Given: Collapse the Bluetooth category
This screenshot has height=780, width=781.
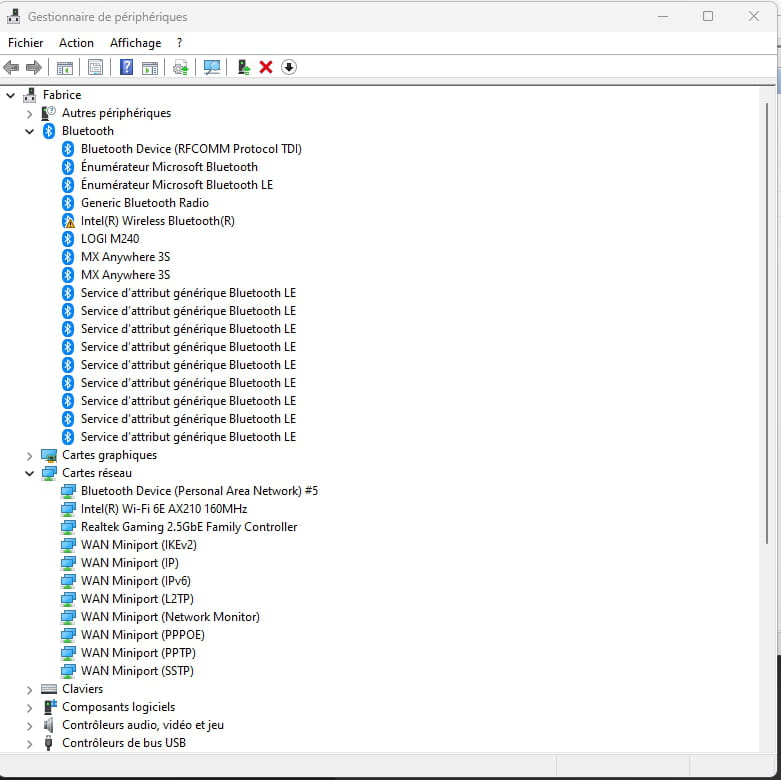Looking at the screenshot, I should point(29,131).
